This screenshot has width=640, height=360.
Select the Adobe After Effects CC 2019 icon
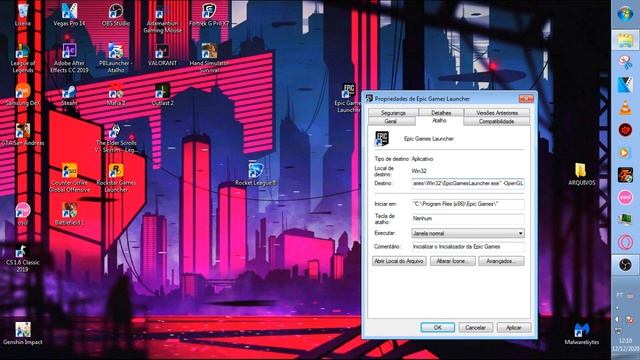69,58
